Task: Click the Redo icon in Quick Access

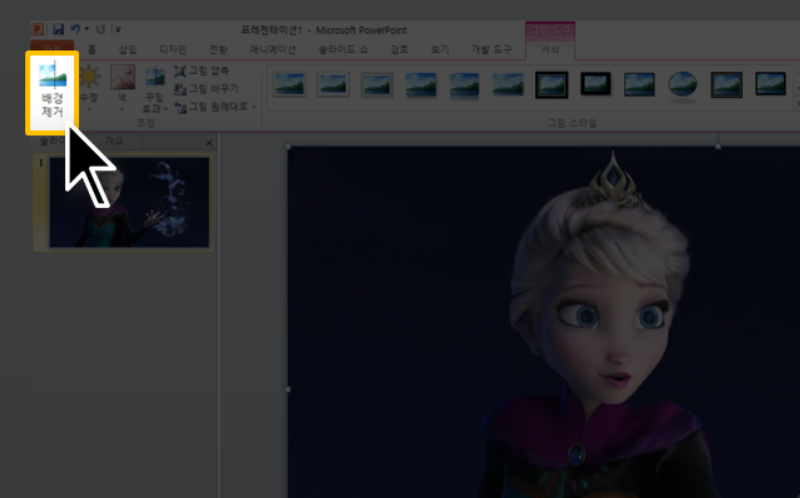Action: click(101, 29)
